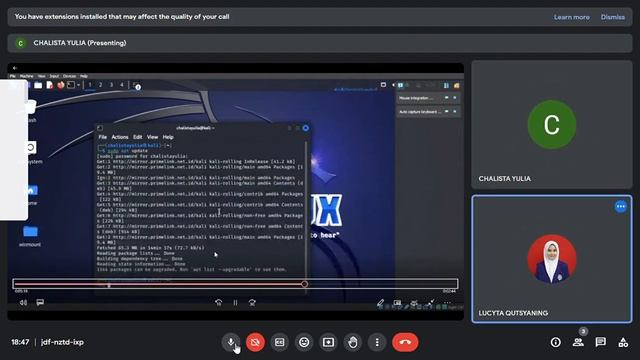
Task: Open the Edit menu in Kali terminal
Action: 138,137
